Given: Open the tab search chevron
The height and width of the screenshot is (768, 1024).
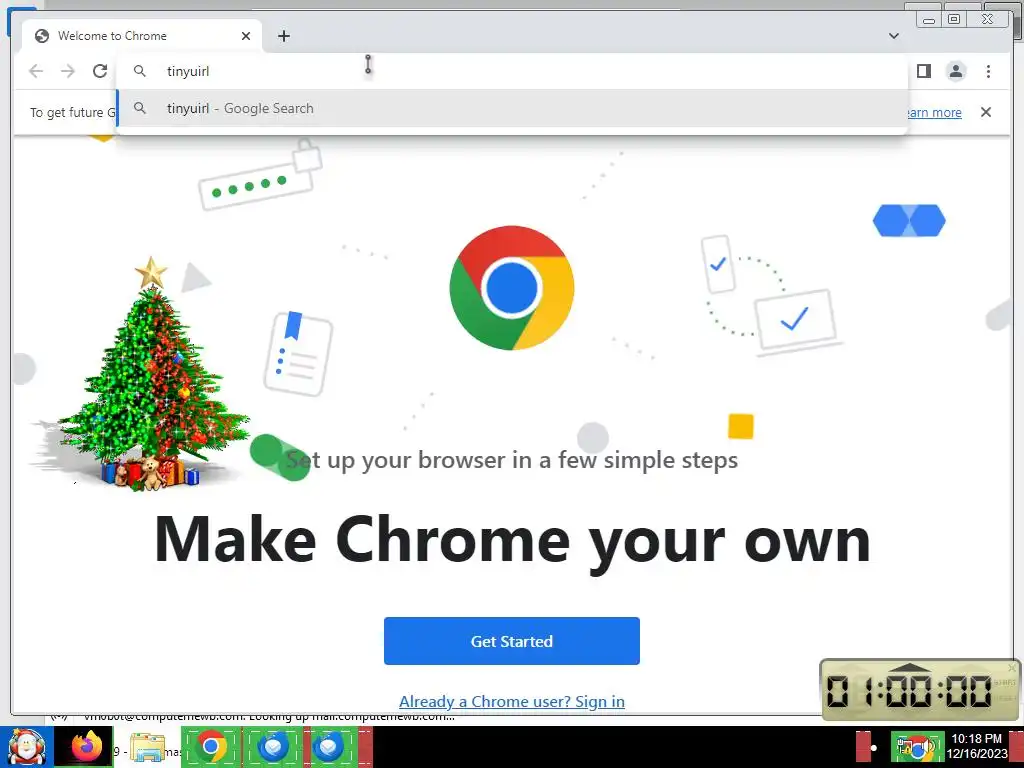Looking at the screenshot, I should pos(894,36).
